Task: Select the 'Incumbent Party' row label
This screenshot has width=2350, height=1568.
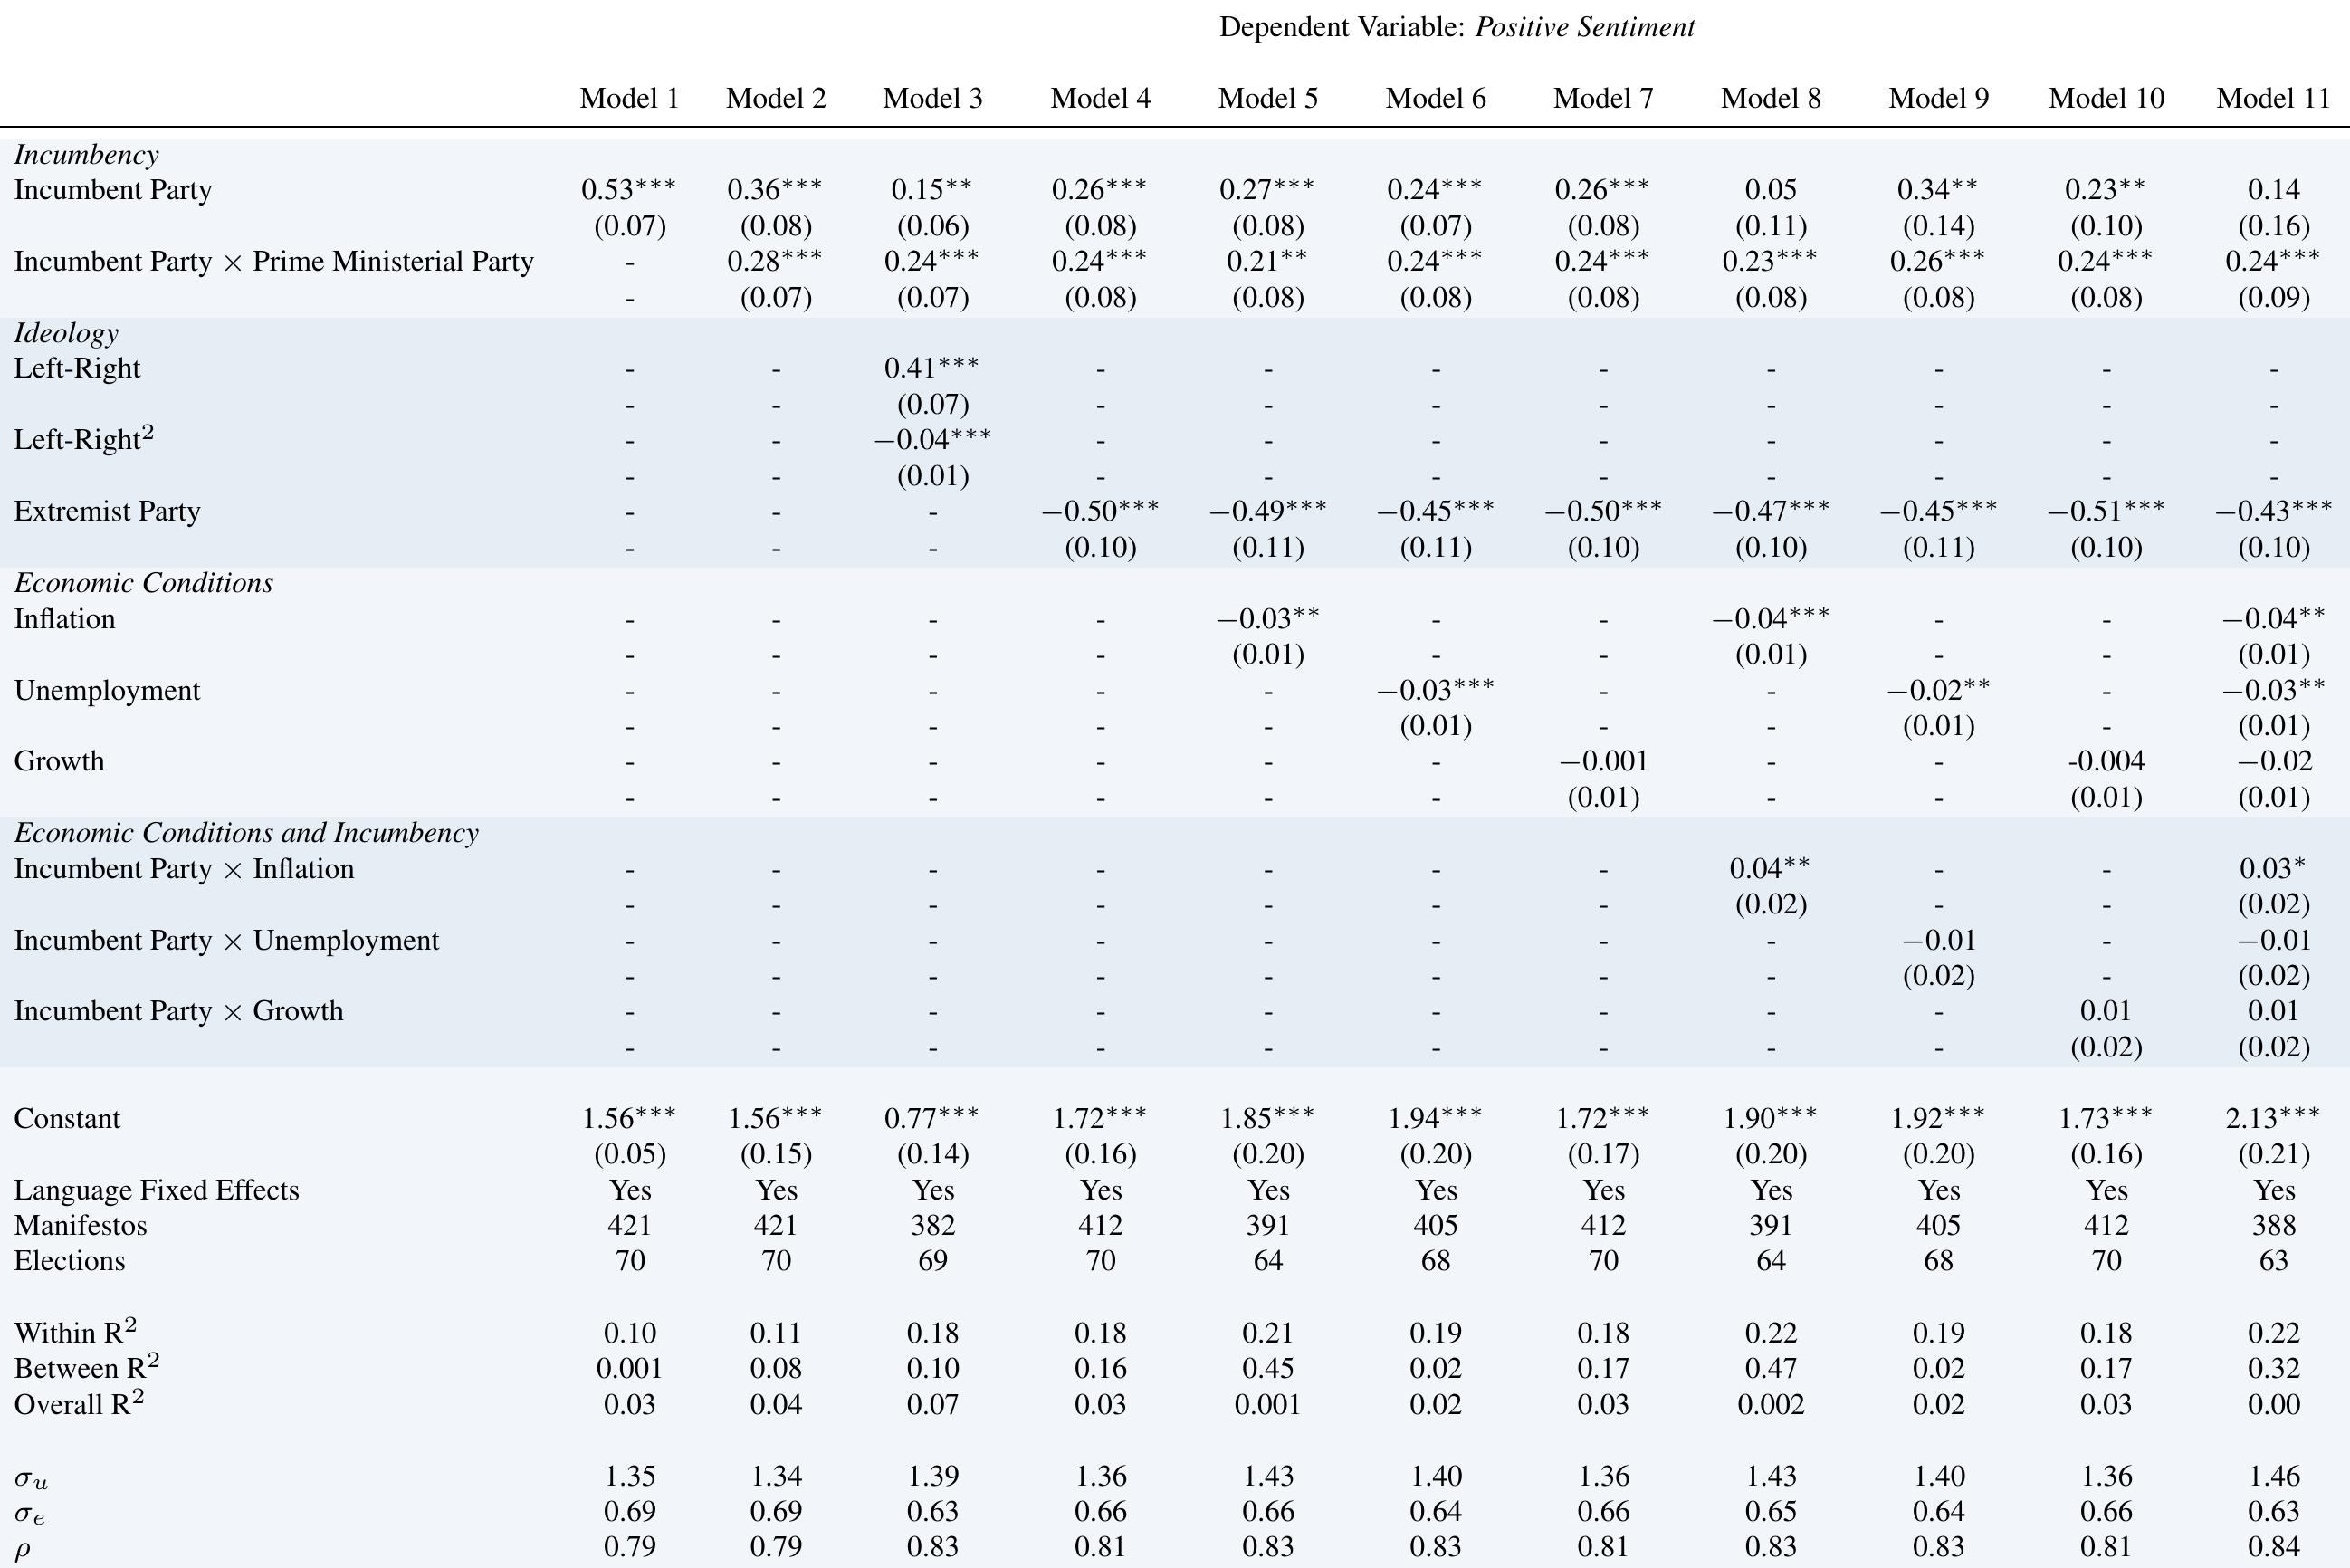Action: [x=113, y=190]
